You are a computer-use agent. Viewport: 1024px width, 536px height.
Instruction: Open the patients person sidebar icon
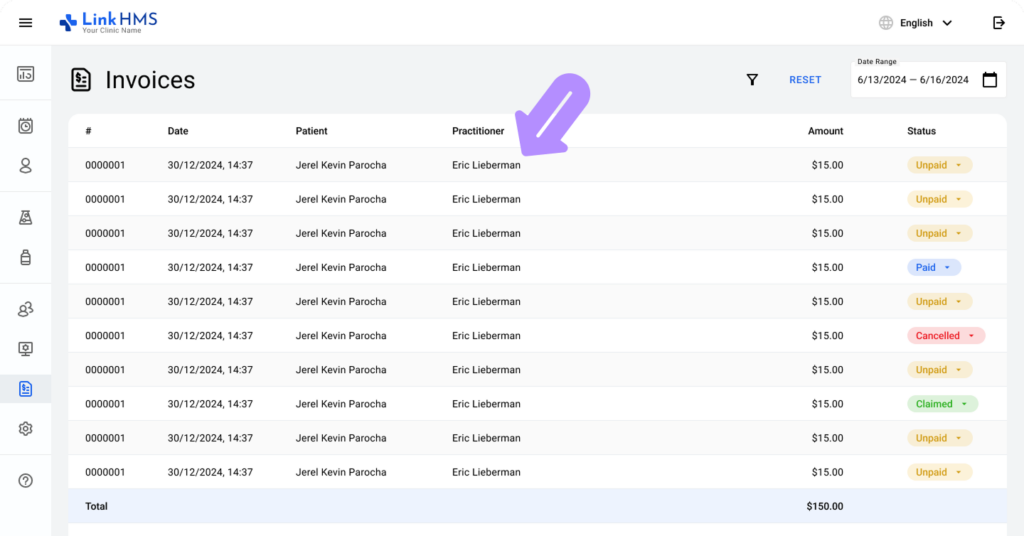click(25, 166)
